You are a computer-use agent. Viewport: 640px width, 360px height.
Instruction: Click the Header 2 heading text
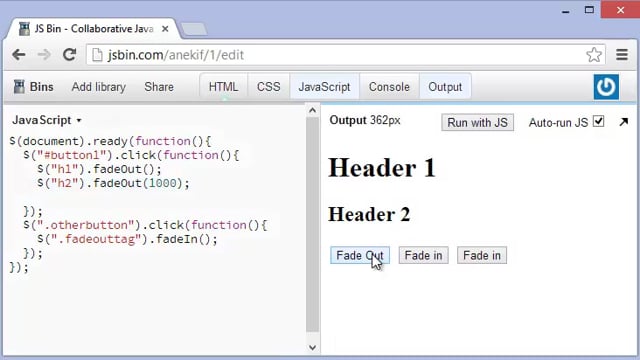coord(369,214)
